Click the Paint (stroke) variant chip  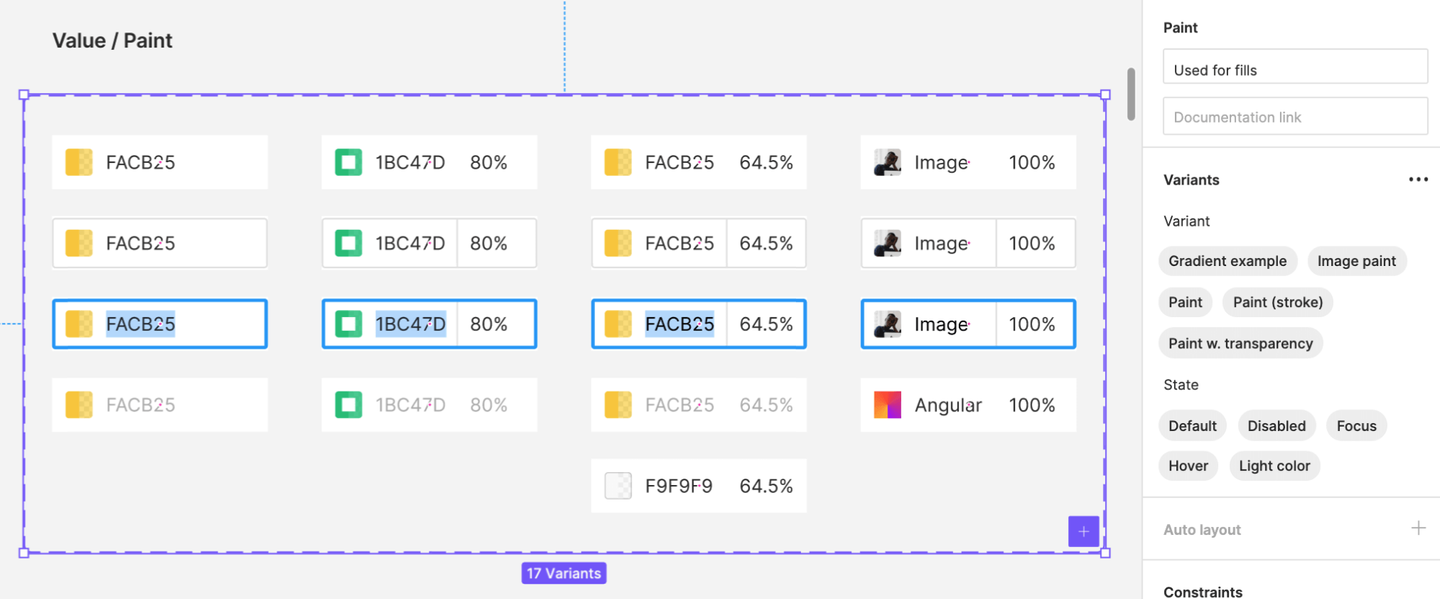pyautogui.click(x=1277, y=302)
